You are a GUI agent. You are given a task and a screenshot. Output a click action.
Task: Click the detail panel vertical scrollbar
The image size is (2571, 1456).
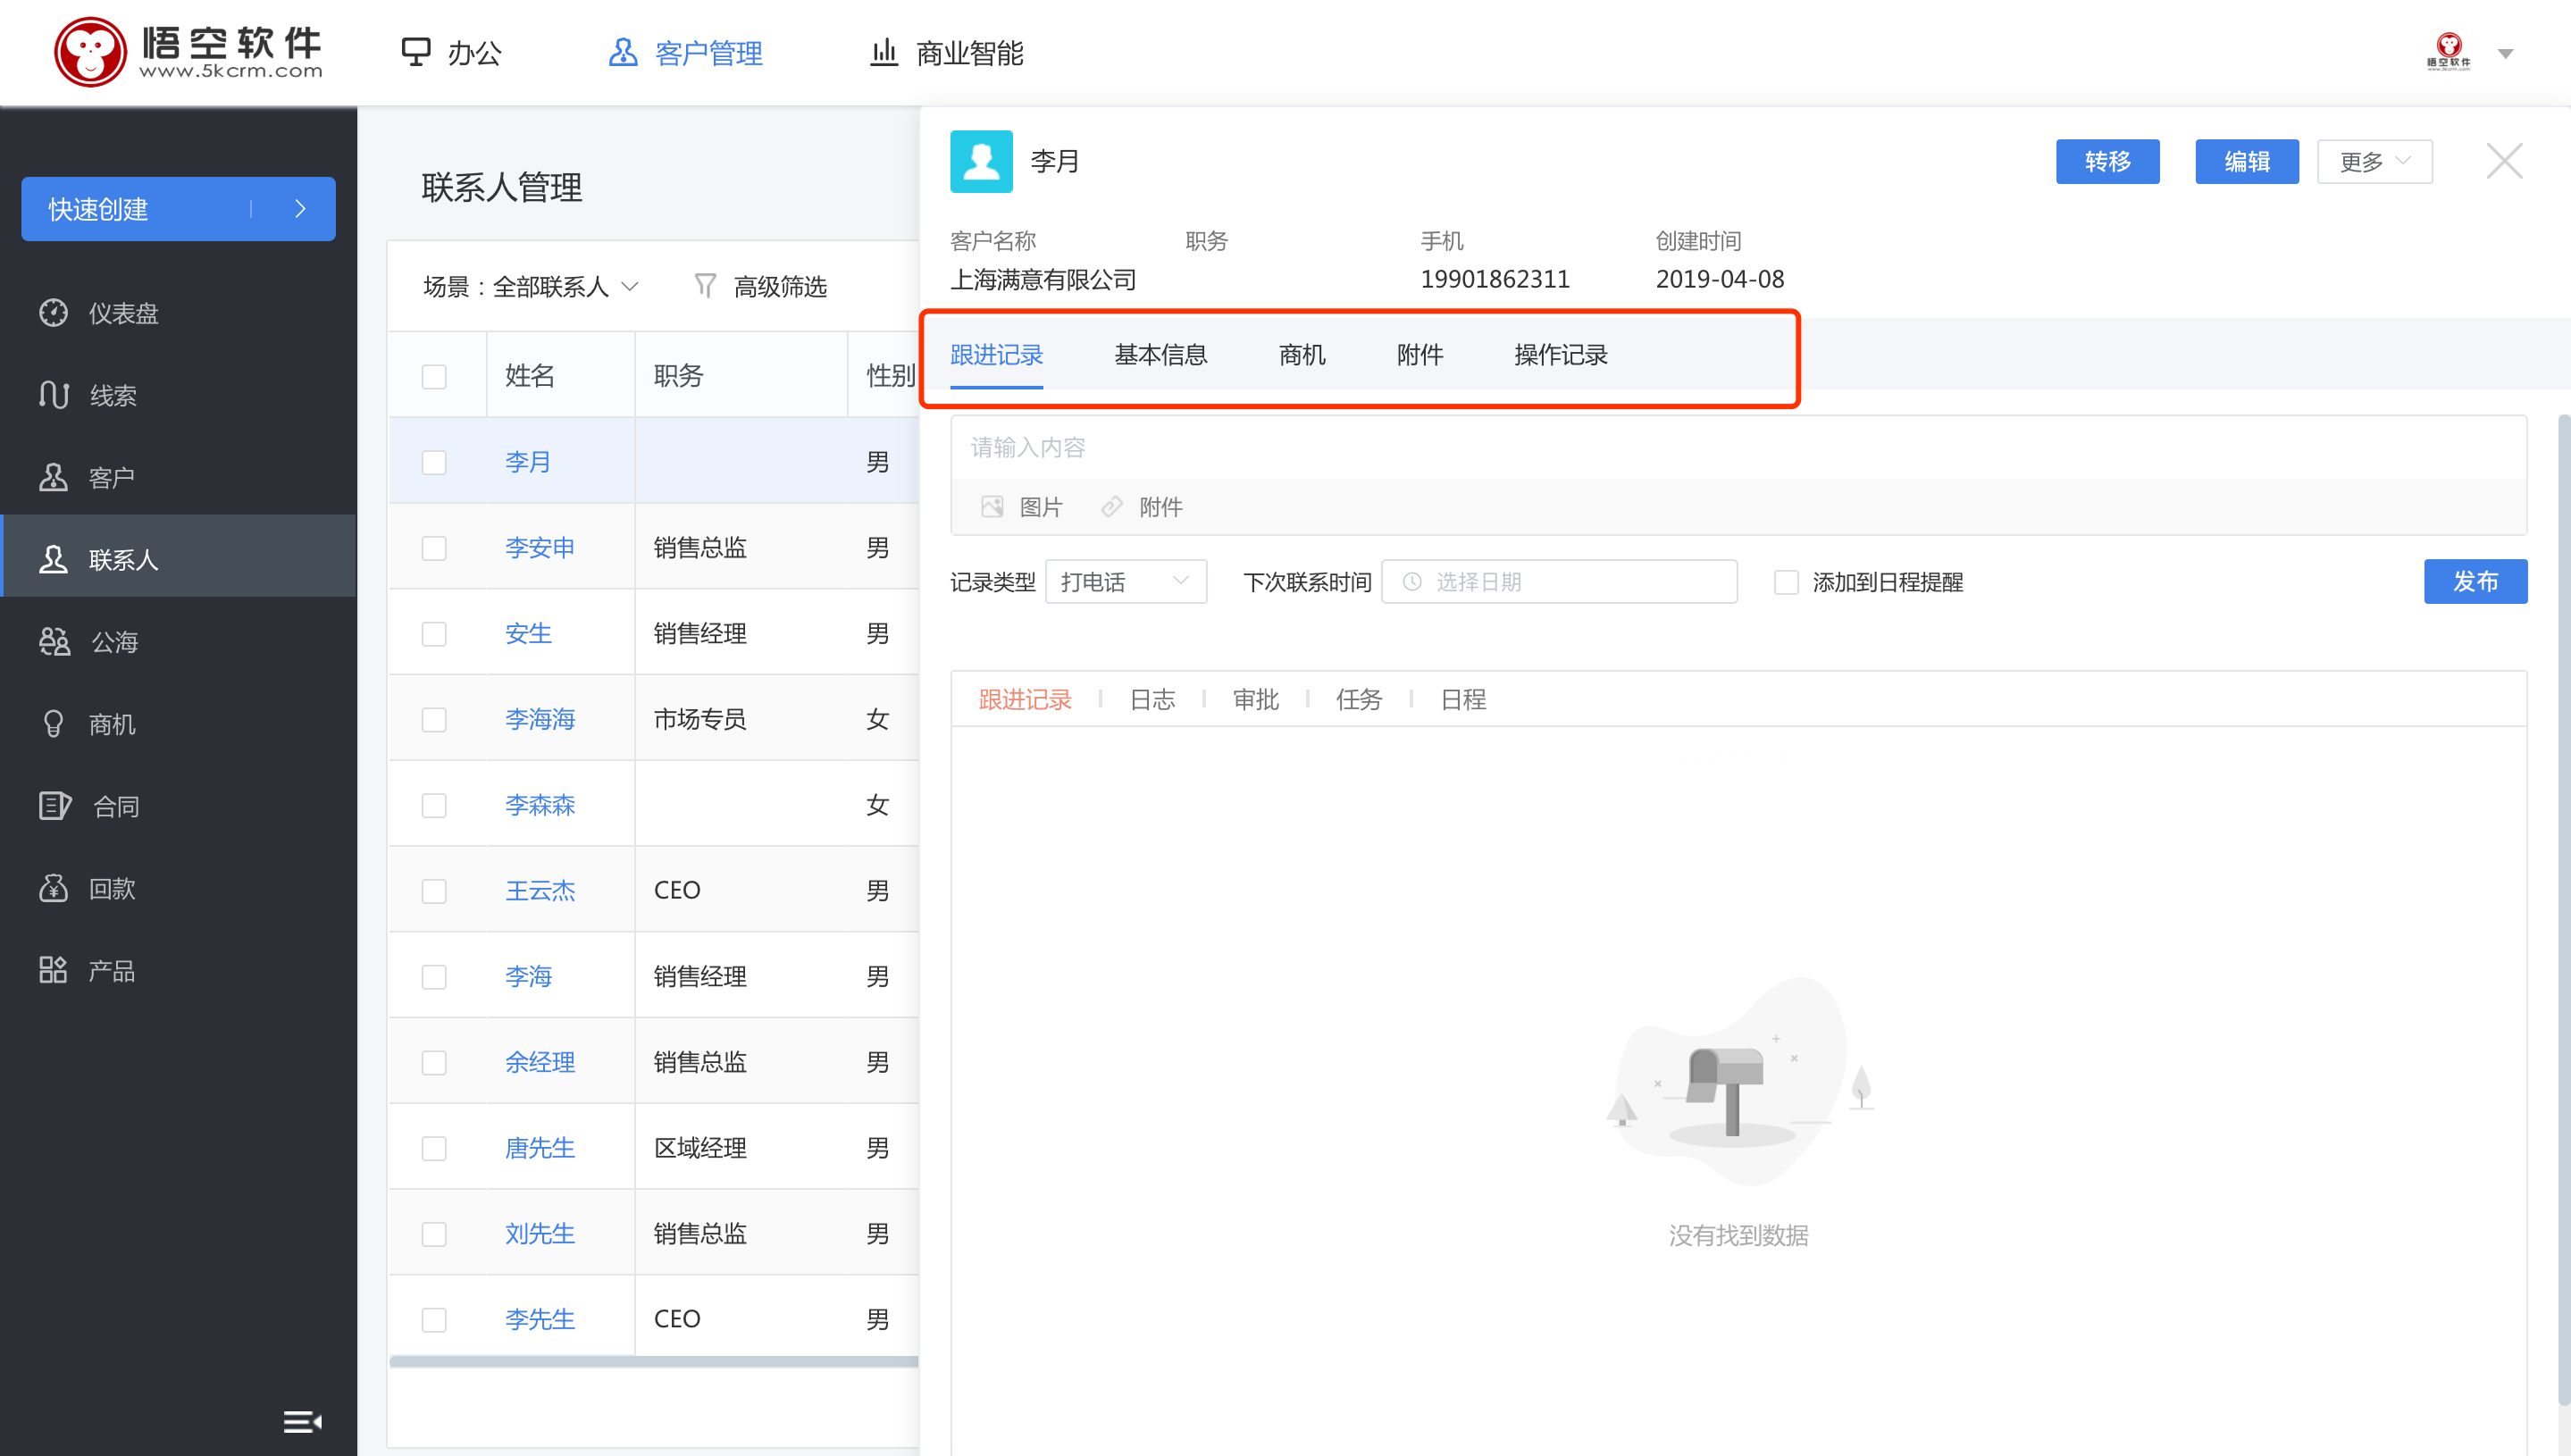coord(2563,909)
